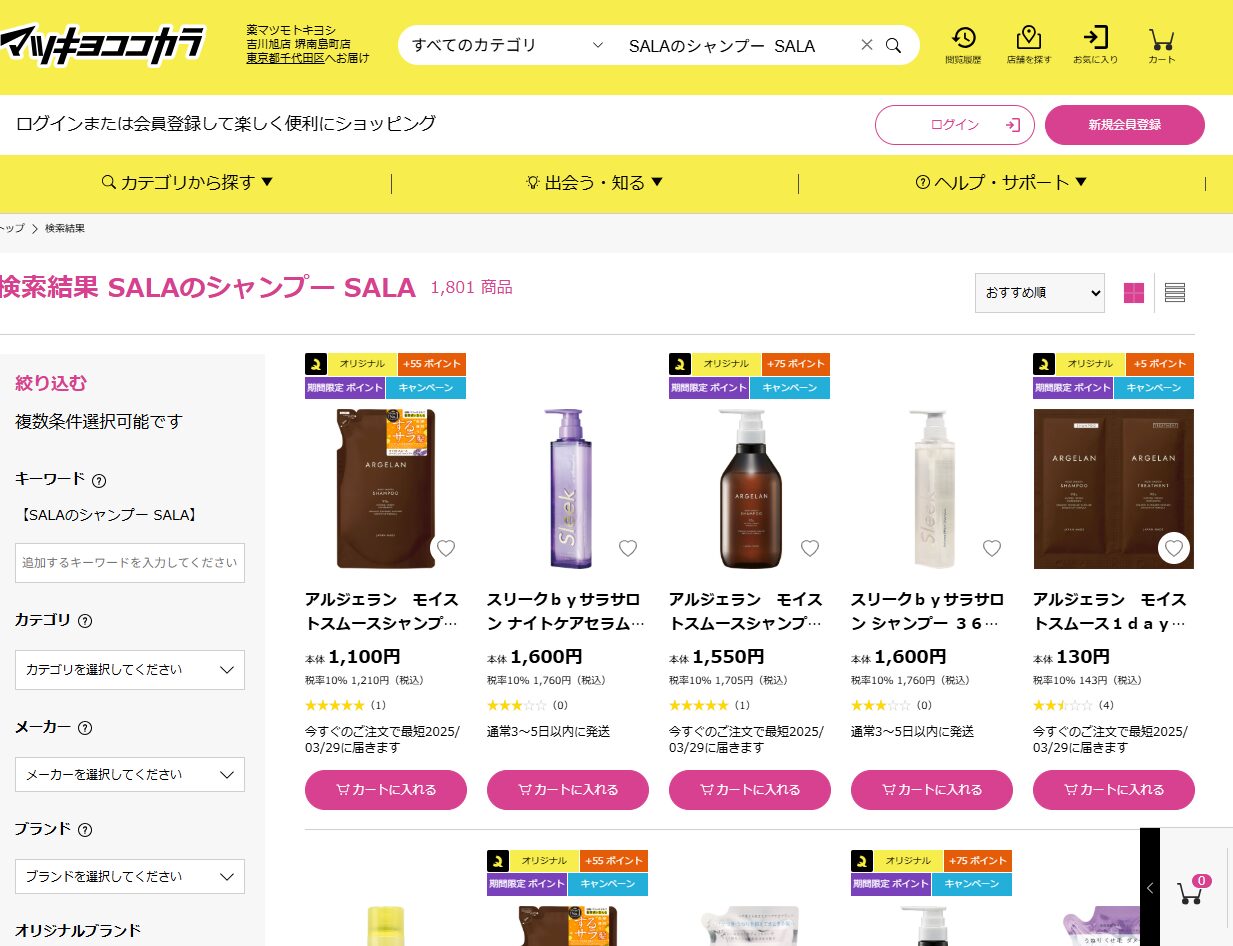This screenshot has height=946, width=1233.
Task: Click キャンペーン badge on 1,550円 Argelan
Action: 790,388
